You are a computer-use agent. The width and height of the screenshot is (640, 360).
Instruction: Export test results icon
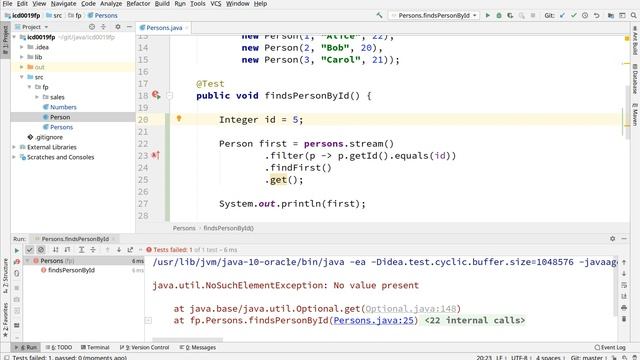[130, 249]
